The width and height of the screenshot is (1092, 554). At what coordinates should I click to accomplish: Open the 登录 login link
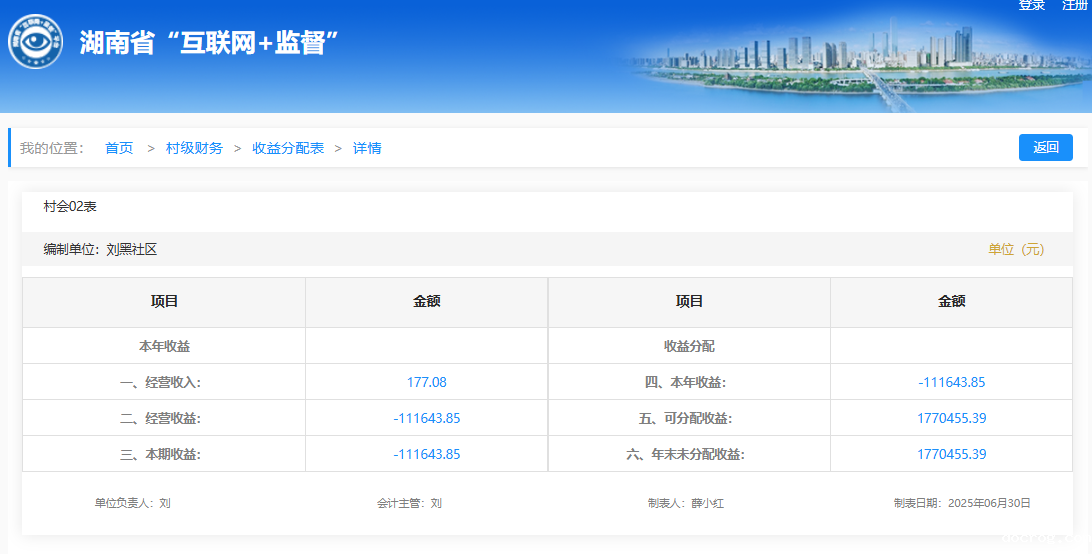[1031, 6]
